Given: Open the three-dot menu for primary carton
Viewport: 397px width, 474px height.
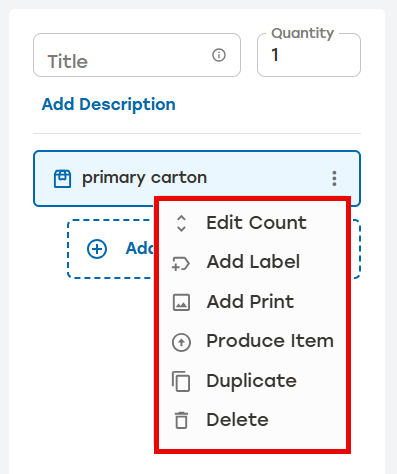Looking at the screenshot, I should click(x=334, y=178).
